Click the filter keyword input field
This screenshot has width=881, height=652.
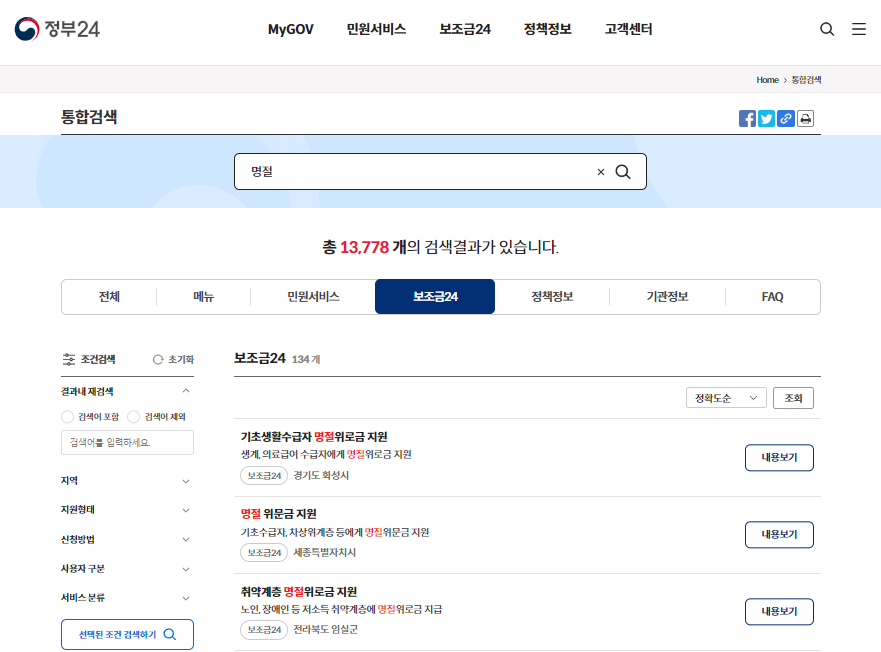(127, 443)
